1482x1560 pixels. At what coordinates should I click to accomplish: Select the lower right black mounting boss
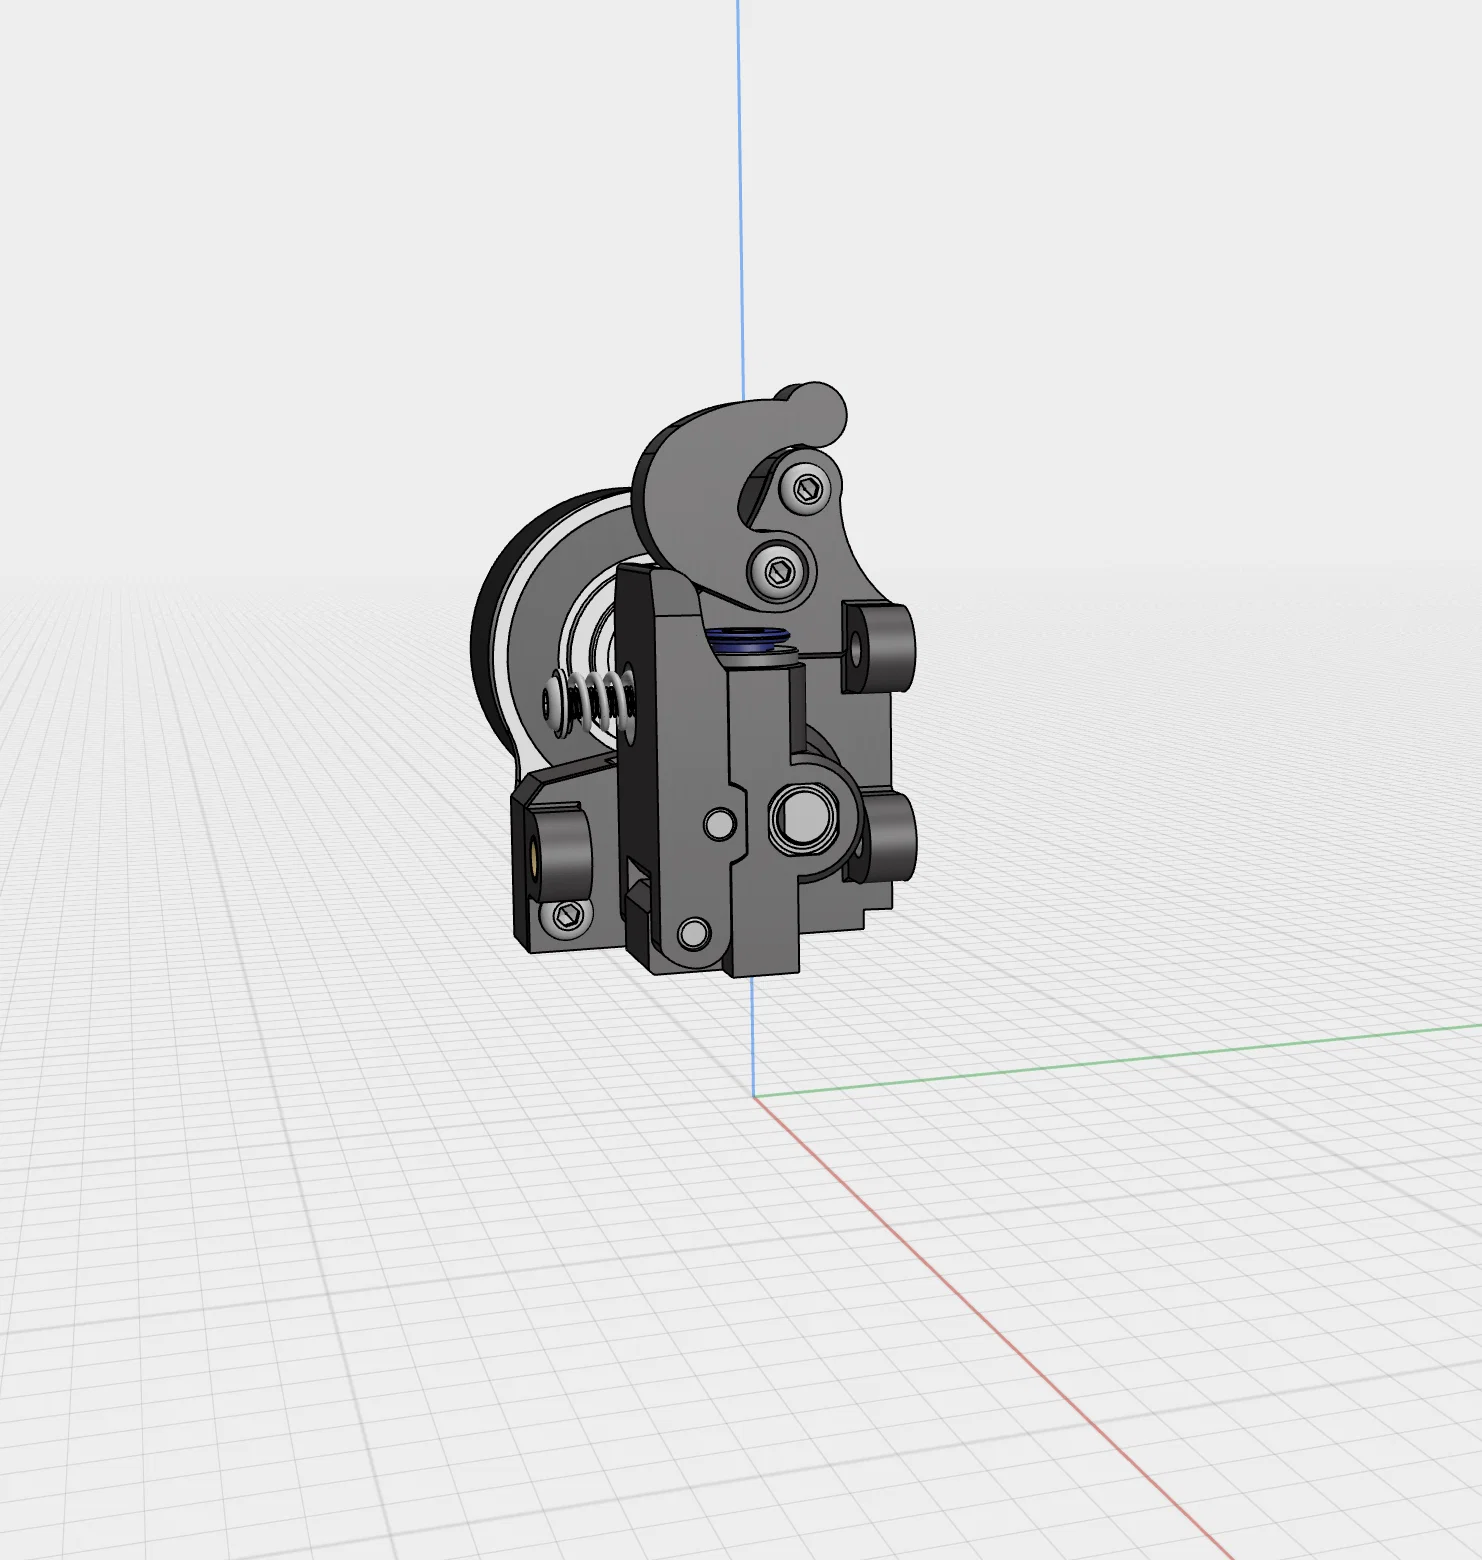[880, 837]
